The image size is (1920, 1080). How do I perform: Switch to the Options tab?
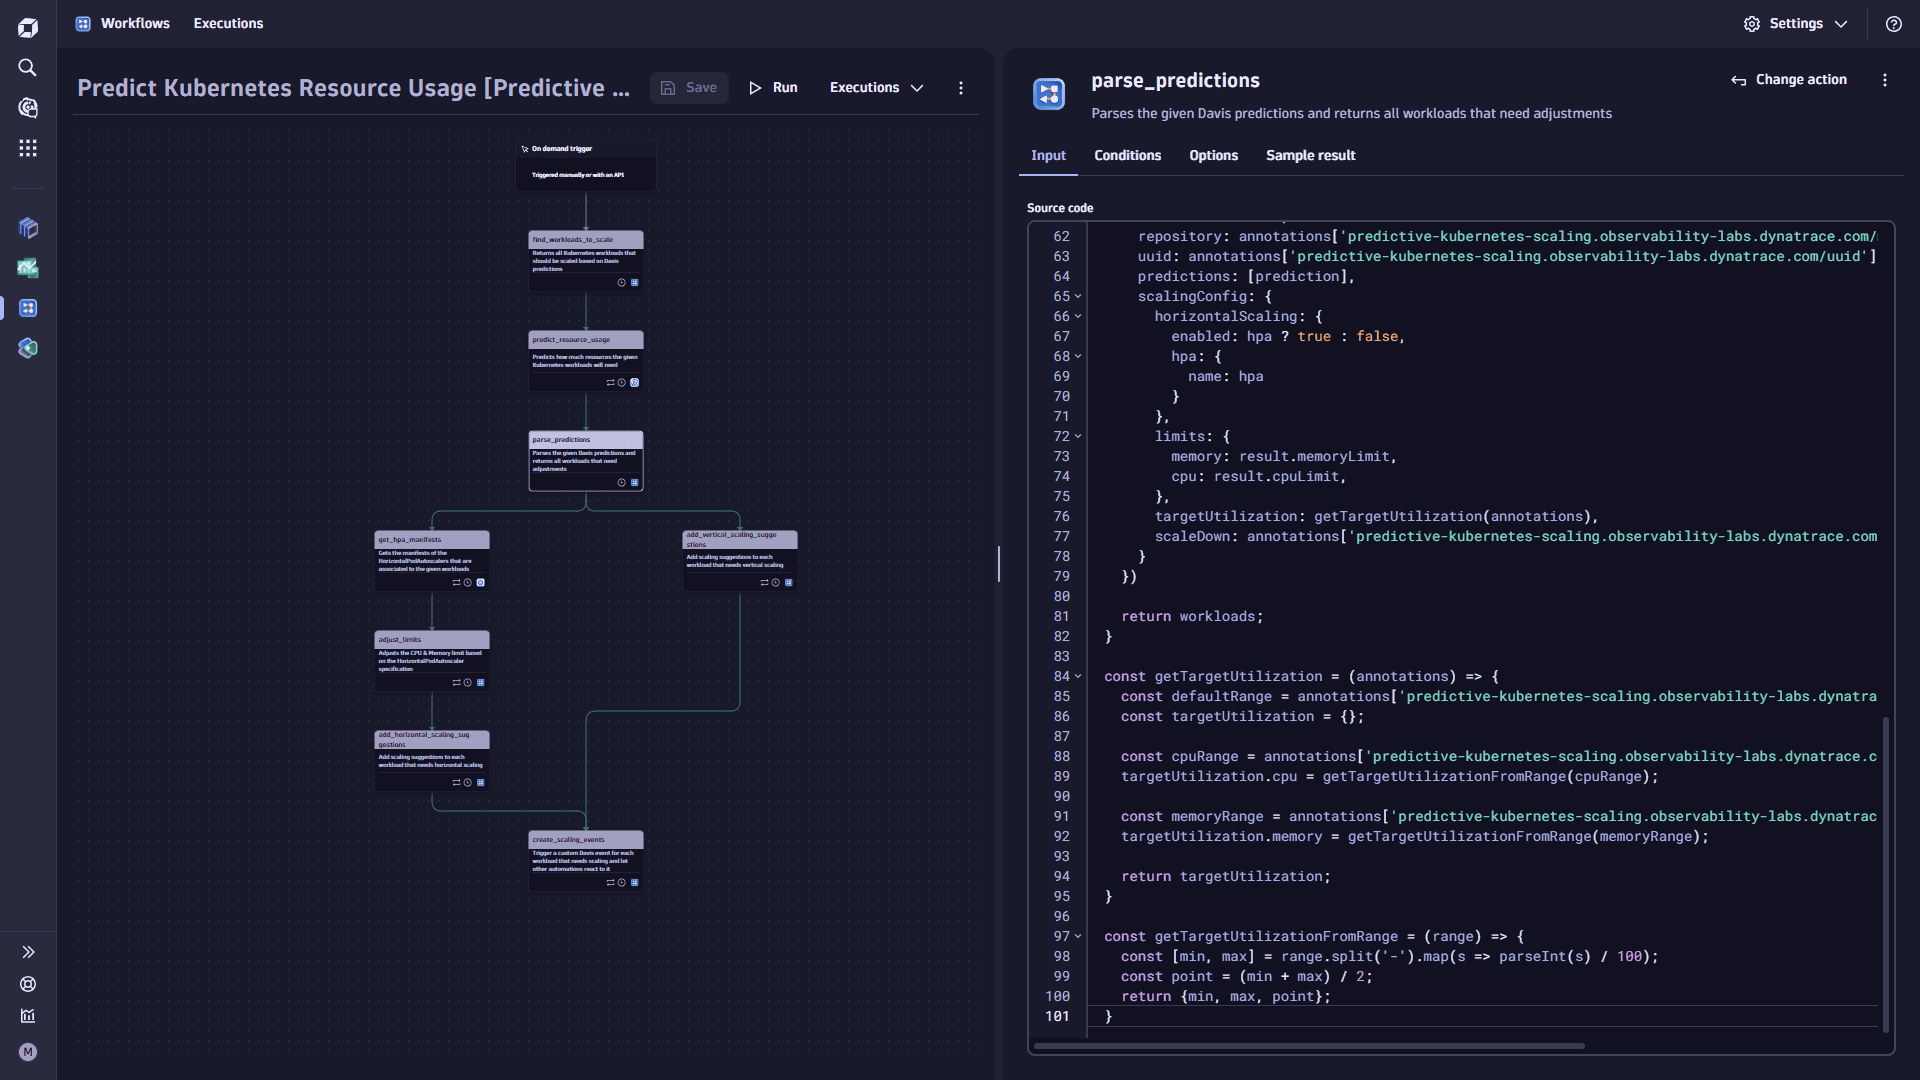[1213, 156]
